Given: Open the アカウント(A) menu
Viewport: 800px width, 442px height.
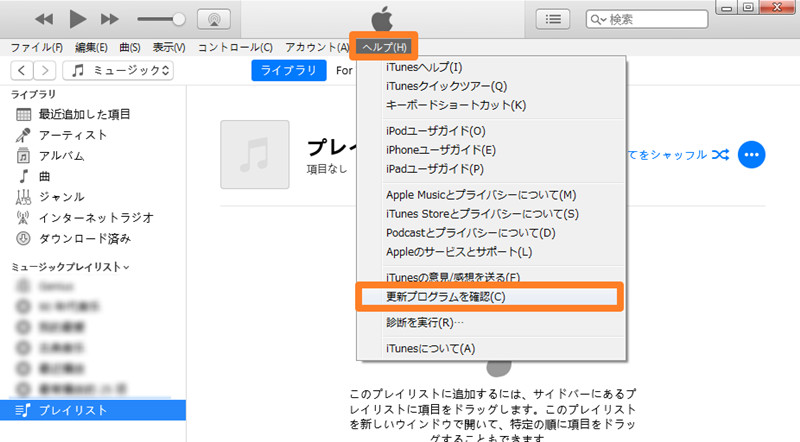Looking at the screenshot, I should [317, 47].
